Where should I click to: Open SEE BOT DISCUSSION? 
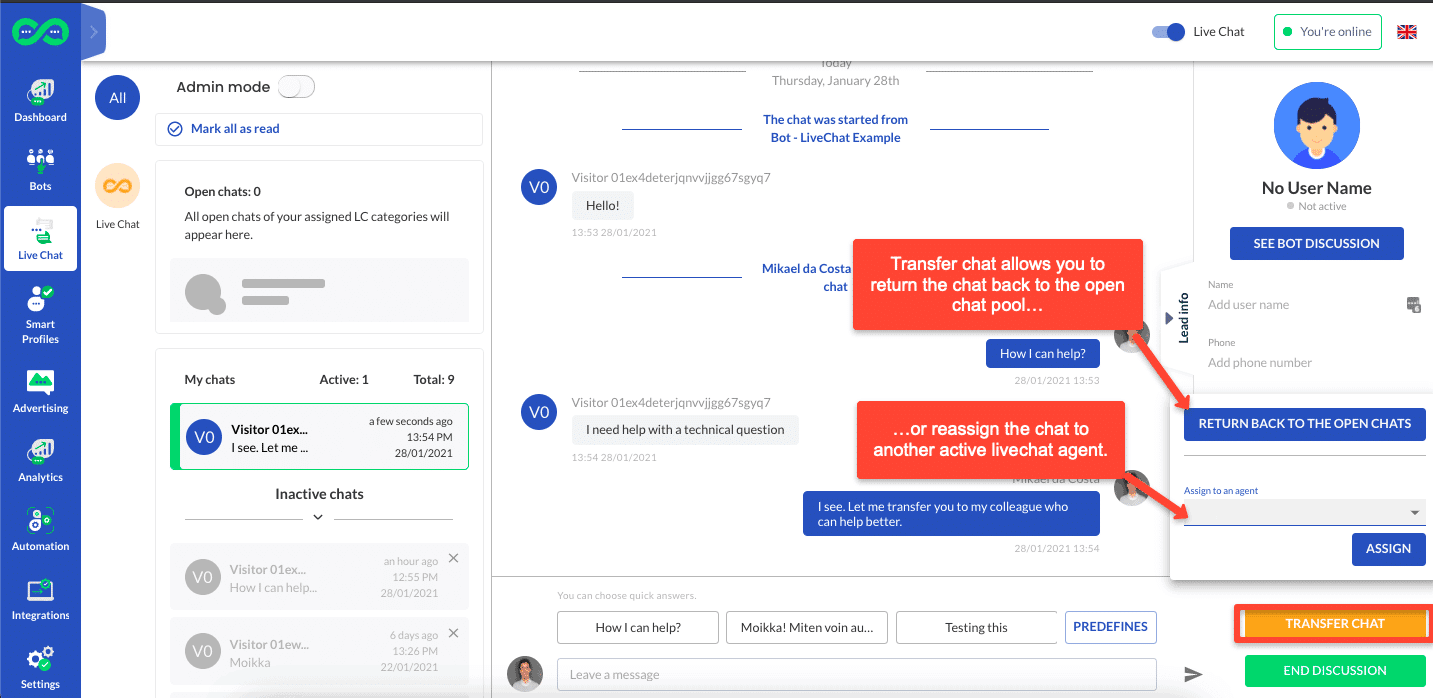(1316, 243)
